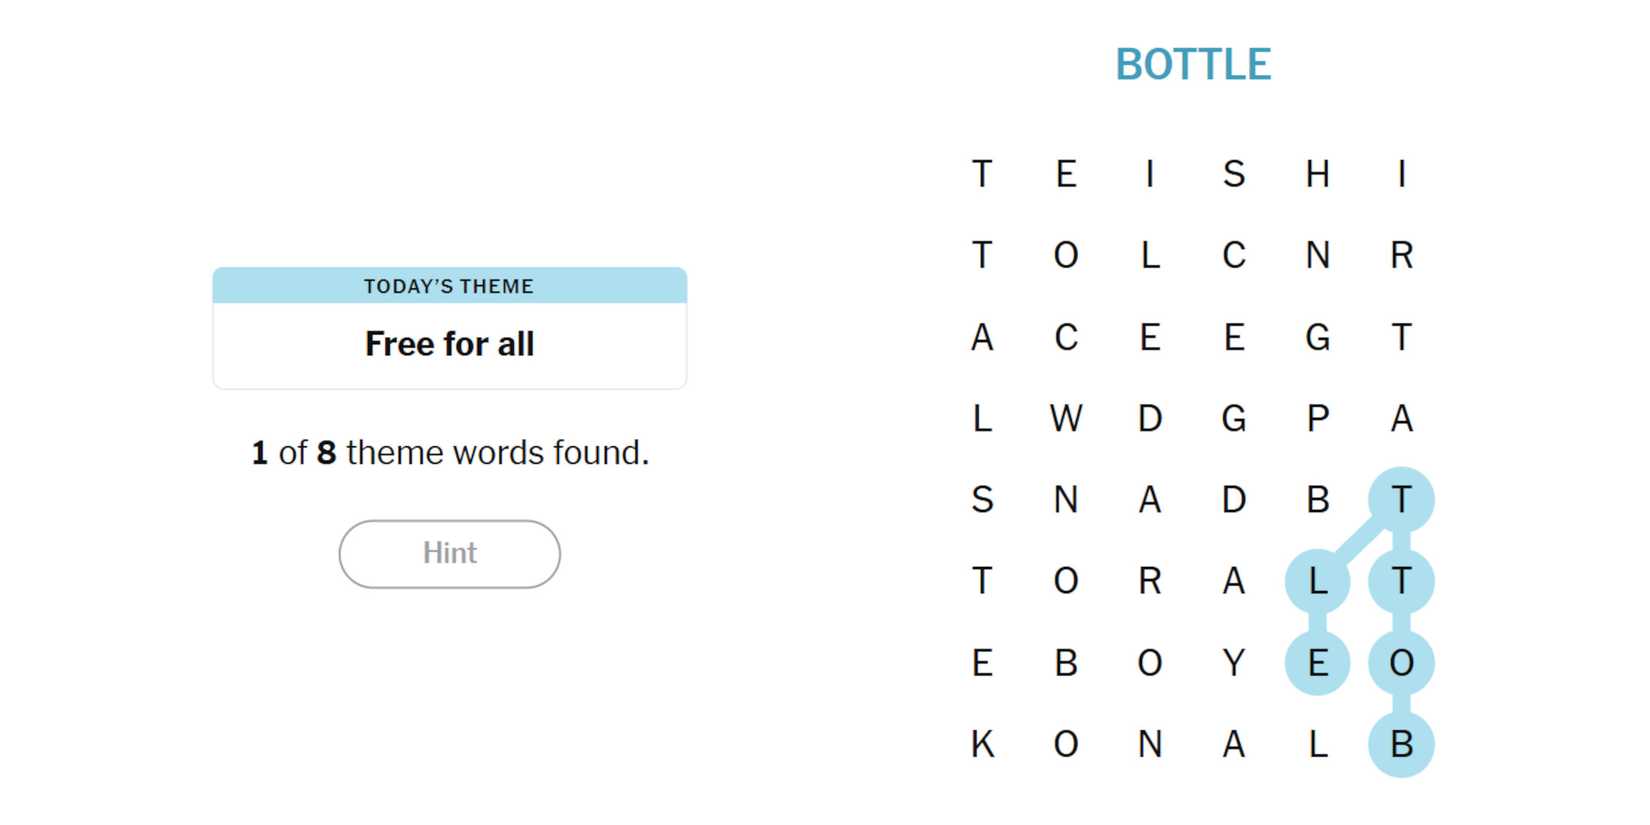Image resolution: width=1650 pixels, height=825 pixels.
Task: Pick the letter Y in the grid
Action: click(1234, 662)
